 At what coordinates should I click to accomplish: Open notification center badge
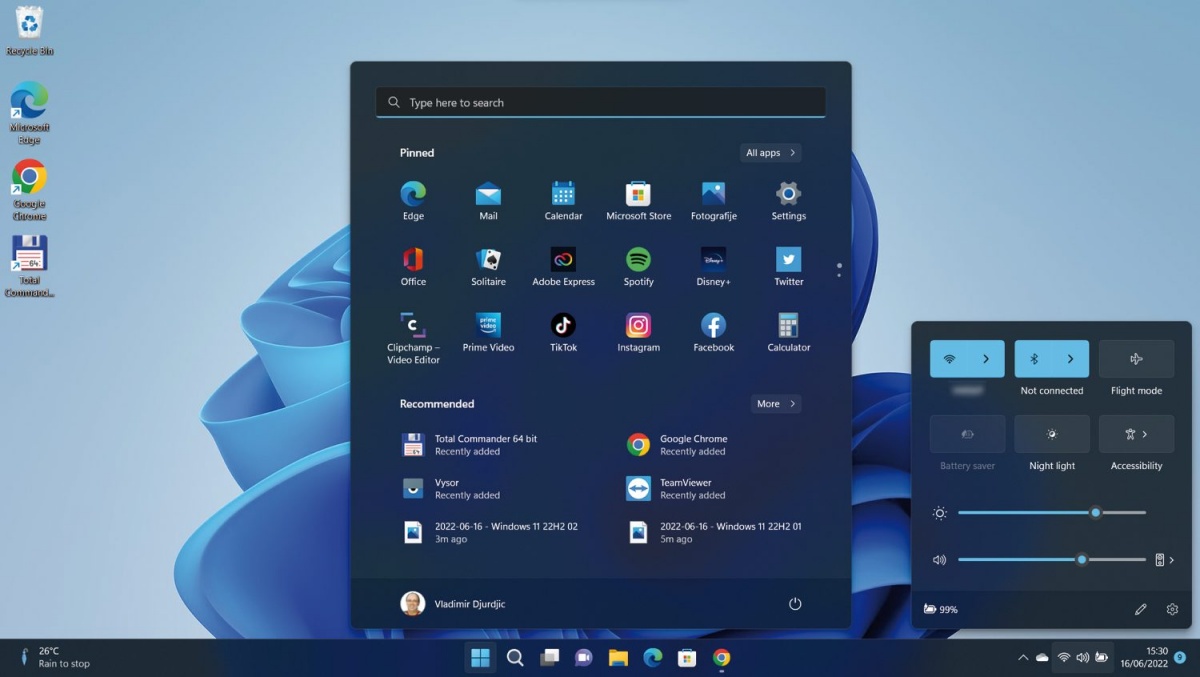coord(1180,657)
